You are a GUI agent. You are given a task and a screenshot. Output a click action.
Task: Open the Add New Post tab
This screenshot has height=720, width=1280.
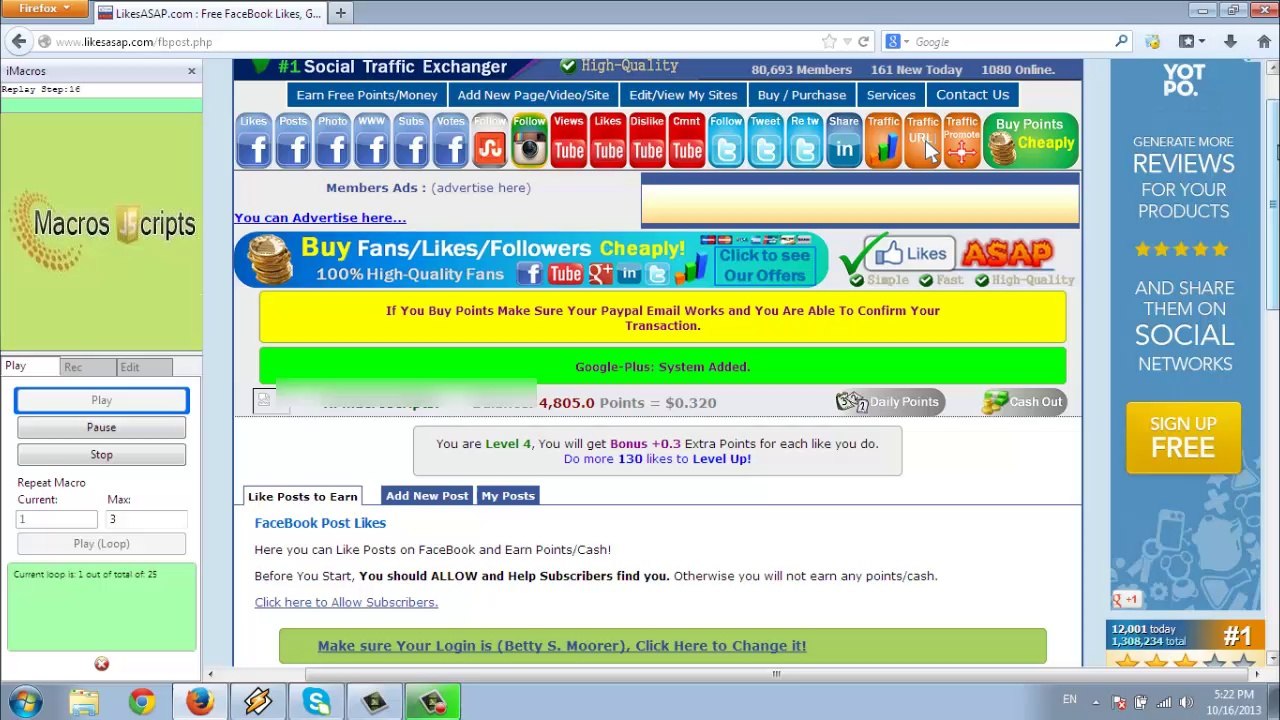tap(427, 496)
